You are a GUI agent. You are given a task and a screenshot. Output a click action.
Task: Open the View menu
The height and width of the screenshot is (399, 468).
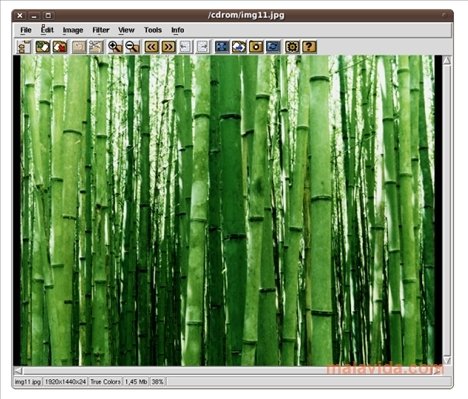(126, 30)
